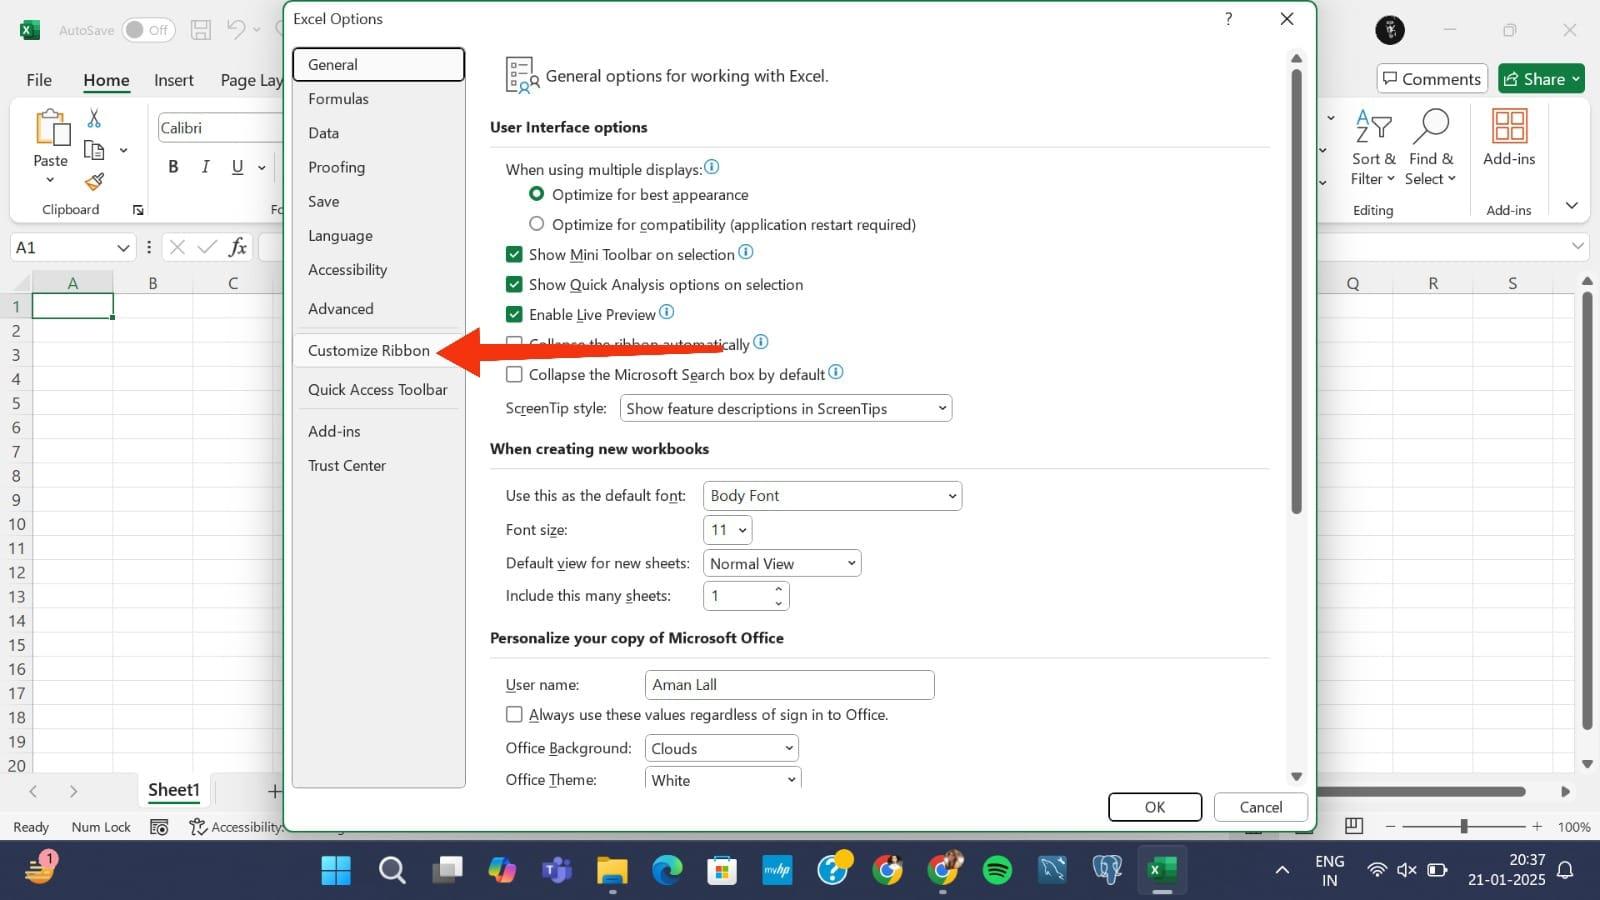Image resolution: width=1600 pixels, height=900 pixels.
Task: Open the Office Background dropdown
Action: coord(722,748)
